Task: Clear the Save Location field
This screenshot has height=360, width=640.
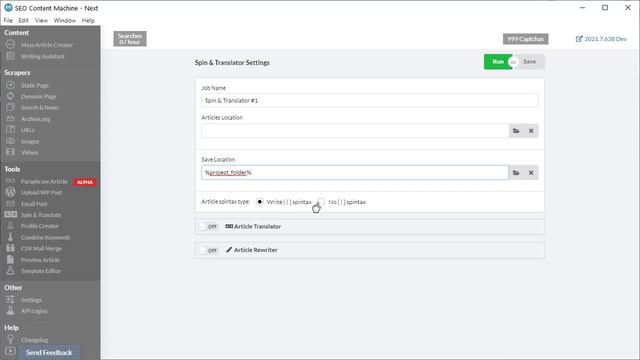Action: (531, 173)
